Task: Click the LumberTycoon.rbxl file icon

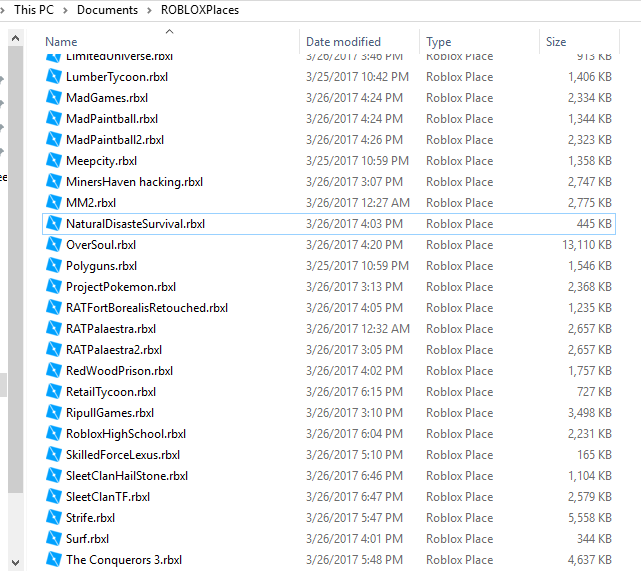Action: (54, 76)
